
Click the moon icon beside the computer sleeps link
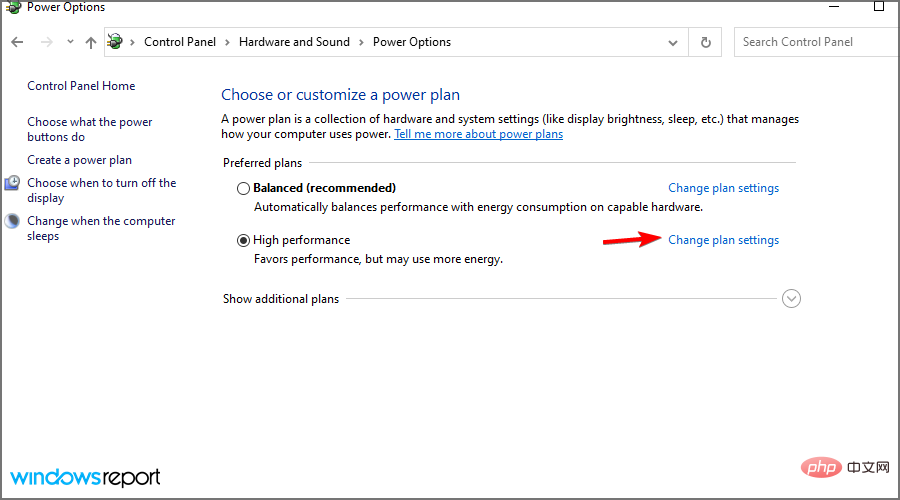click(13, 222)
